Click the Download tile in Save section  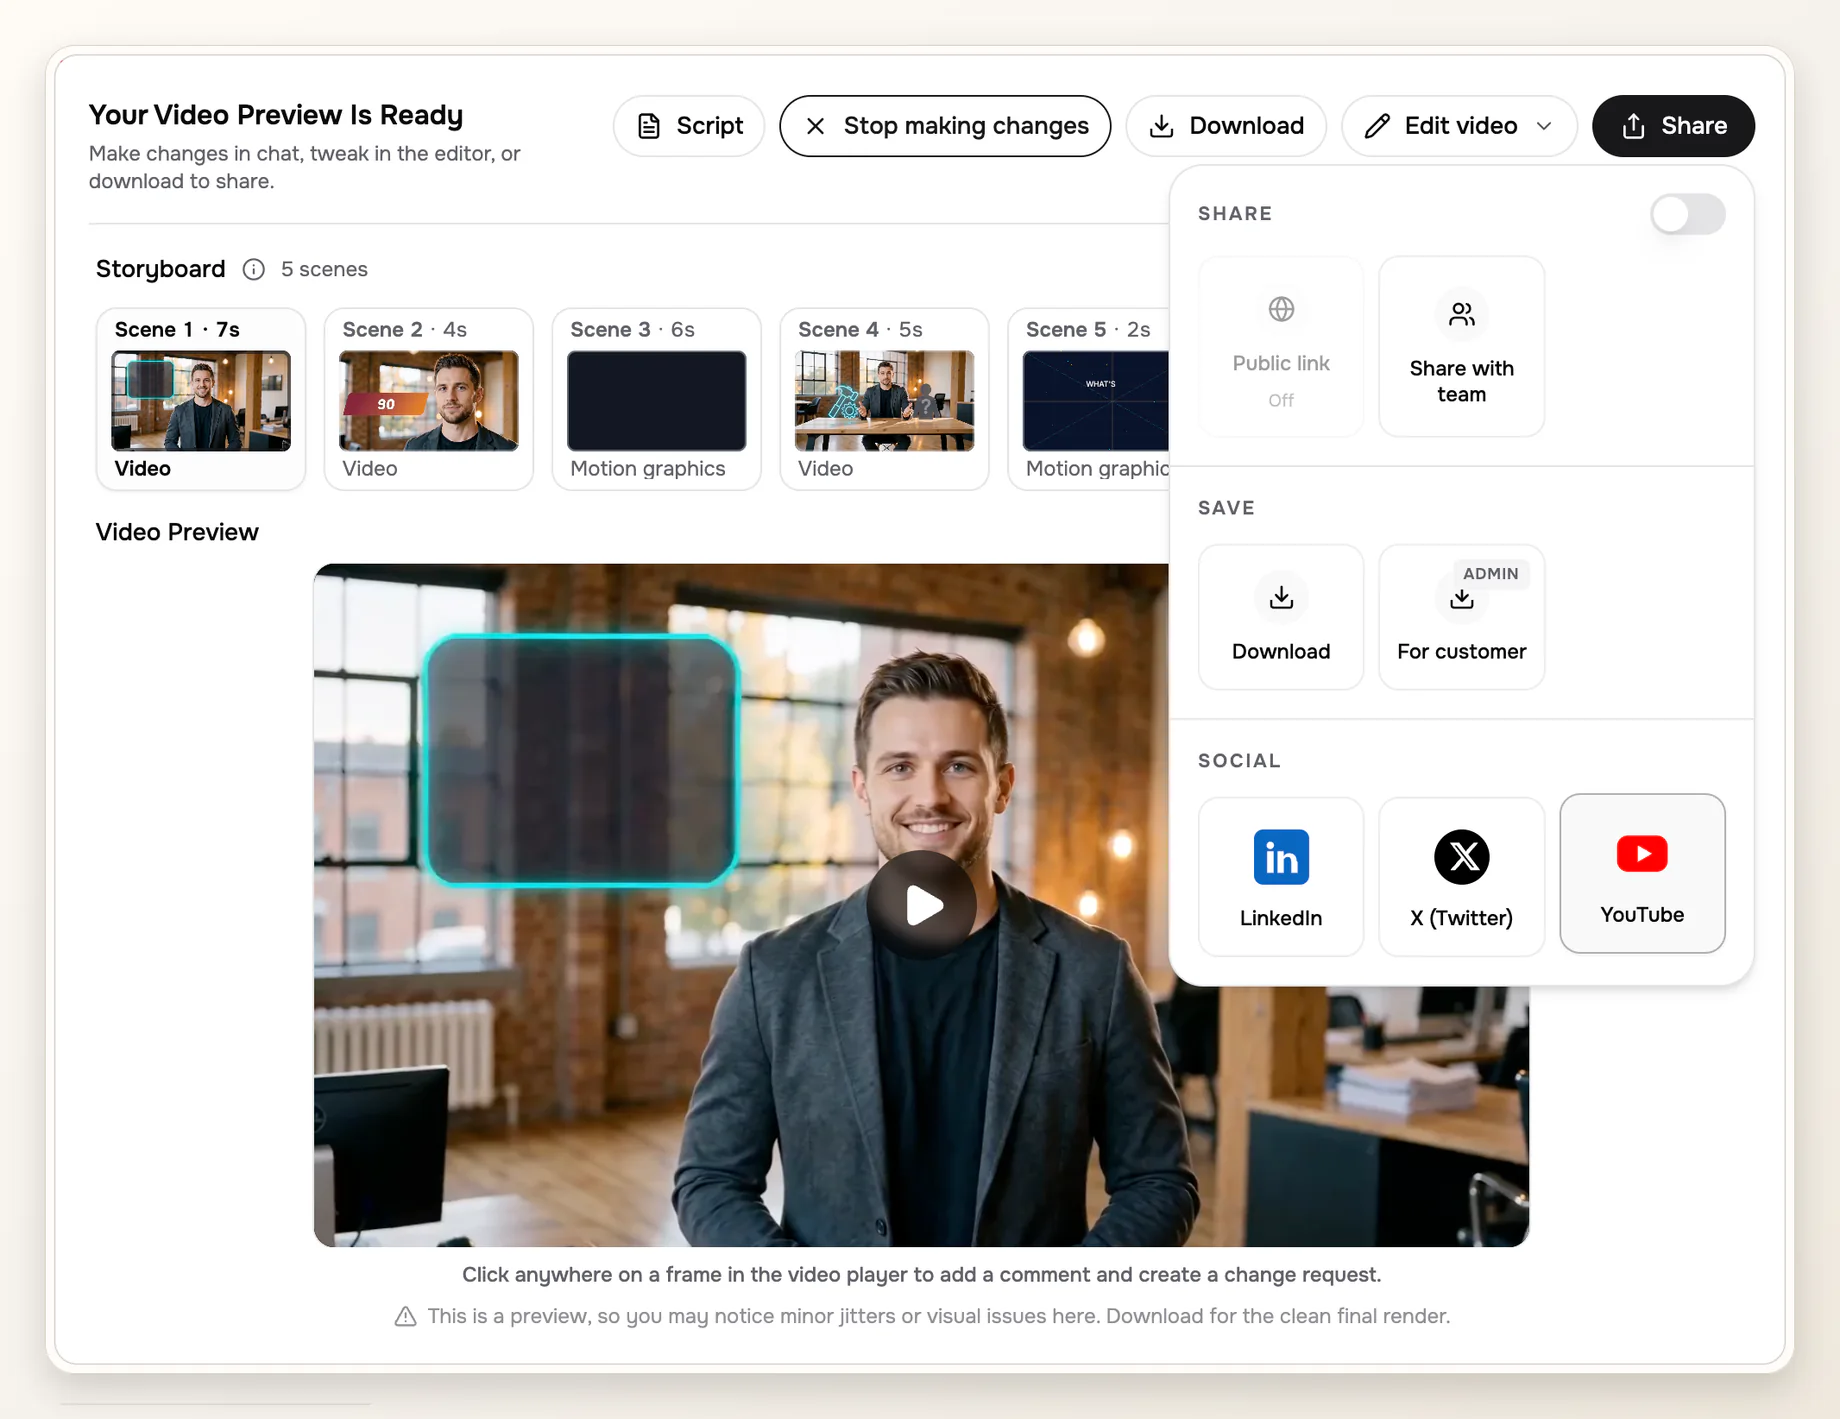[1281, 617]
